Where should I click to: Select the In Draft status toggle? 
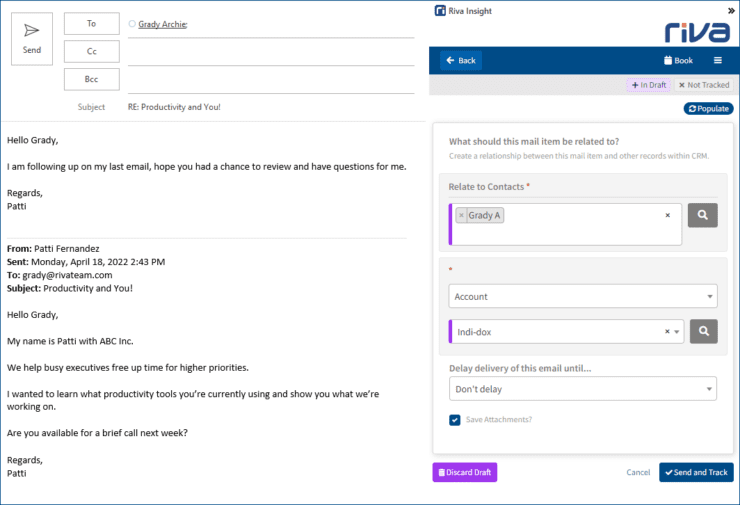(x=649, y=85)
